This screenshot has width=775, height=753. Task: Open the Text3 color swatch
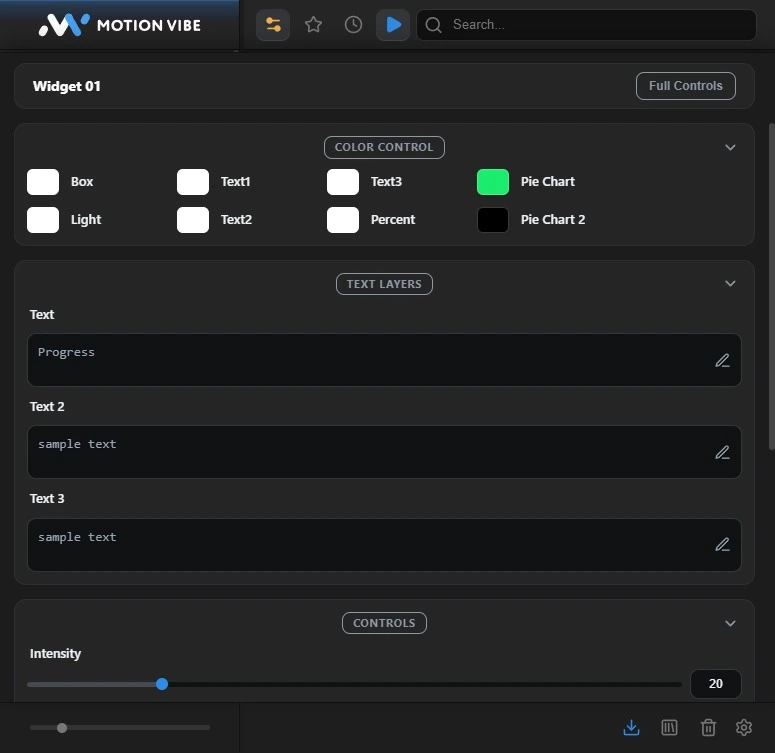pos(343,182)
